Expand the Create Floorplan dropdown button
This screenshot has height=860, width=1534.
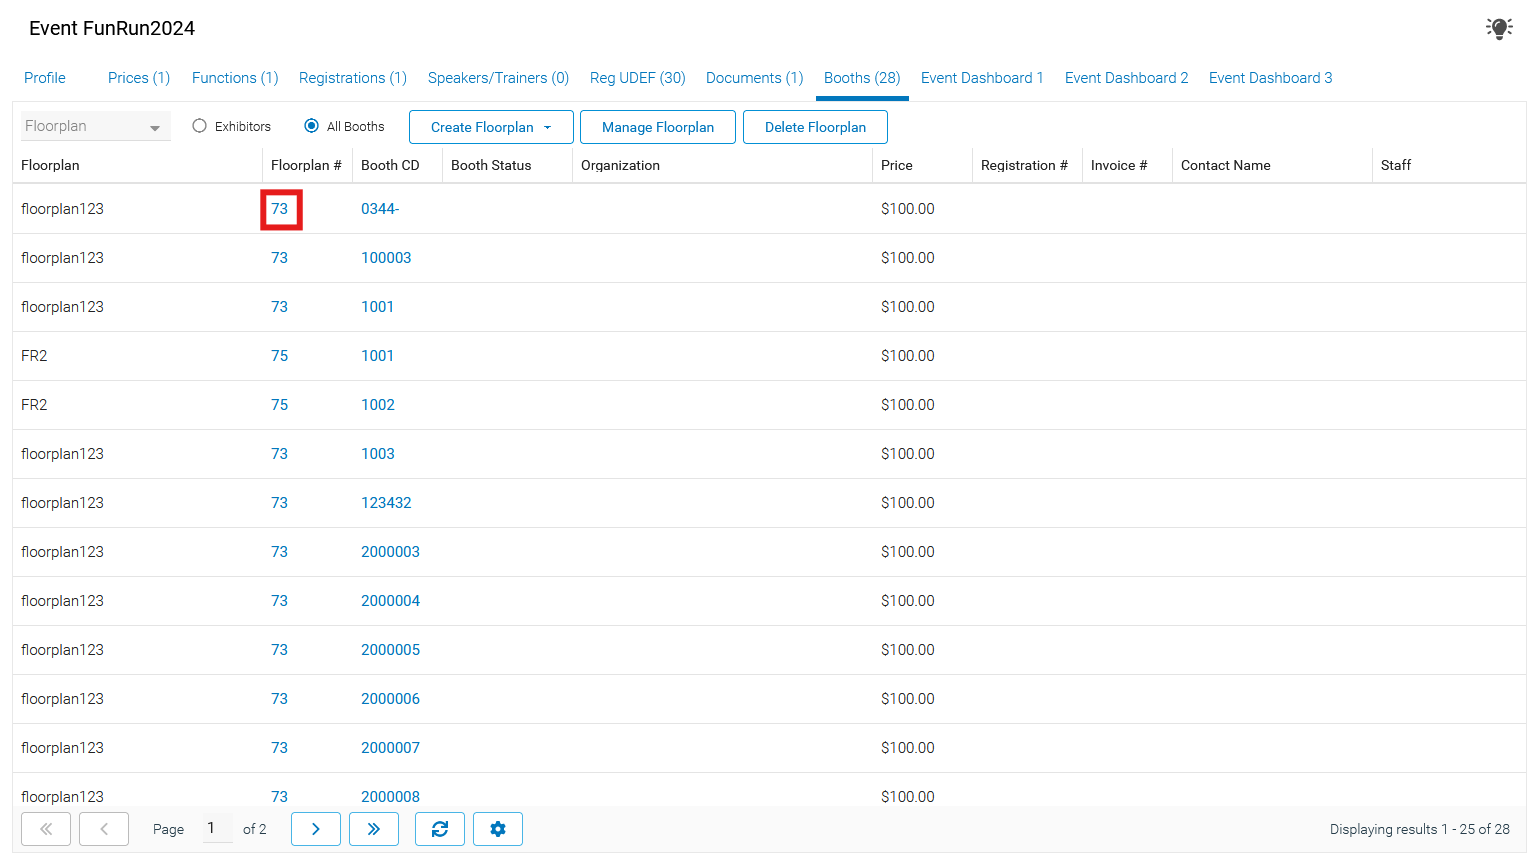pos(491,127)
